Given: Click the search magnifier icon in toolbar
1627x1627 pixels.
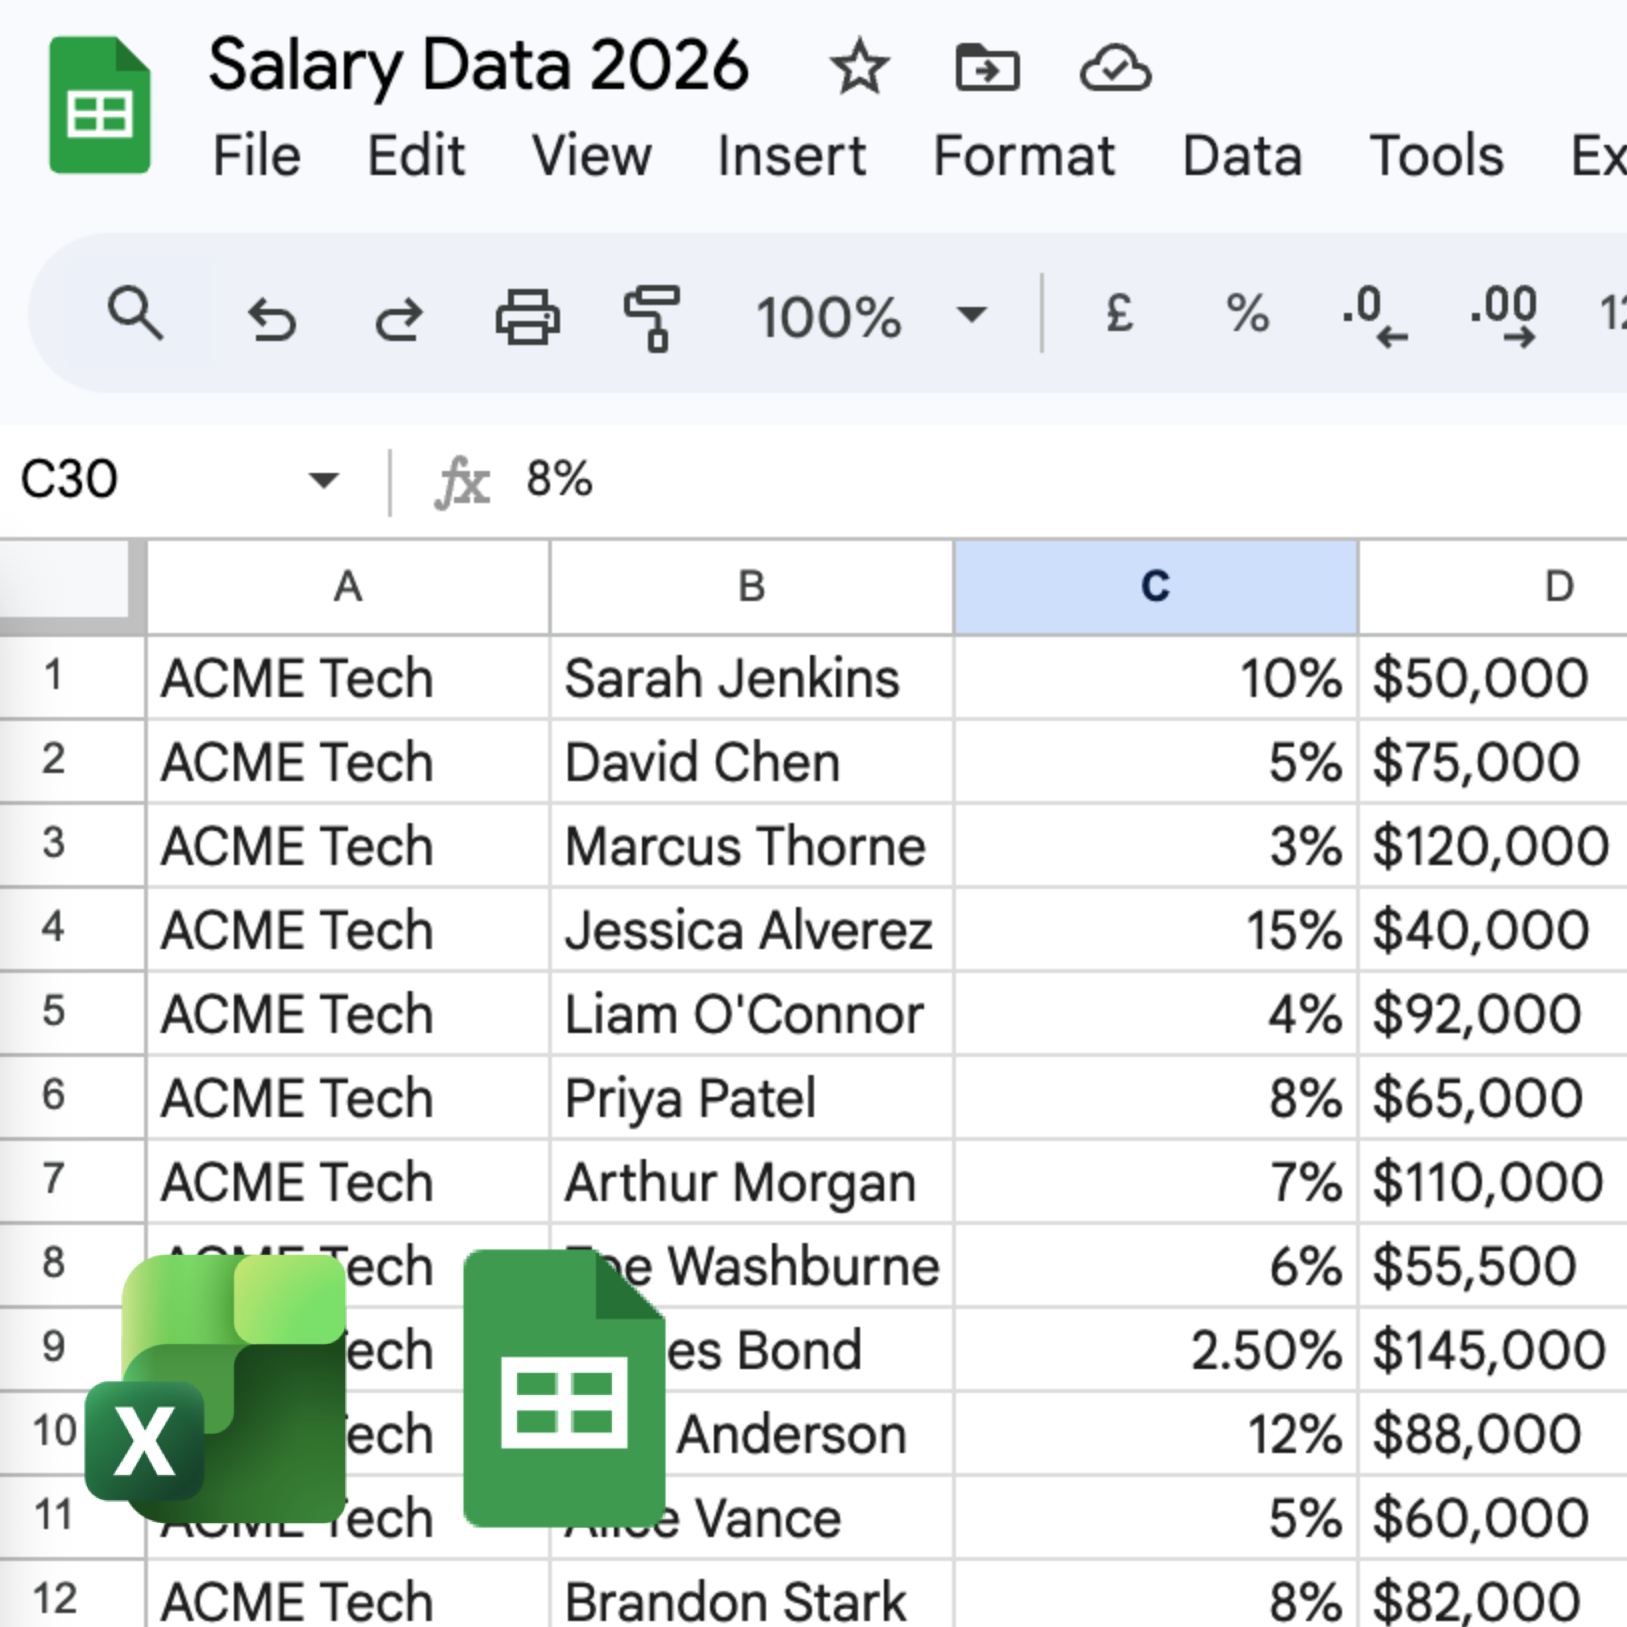Looking at the screenshot, I should click(135, 316).
